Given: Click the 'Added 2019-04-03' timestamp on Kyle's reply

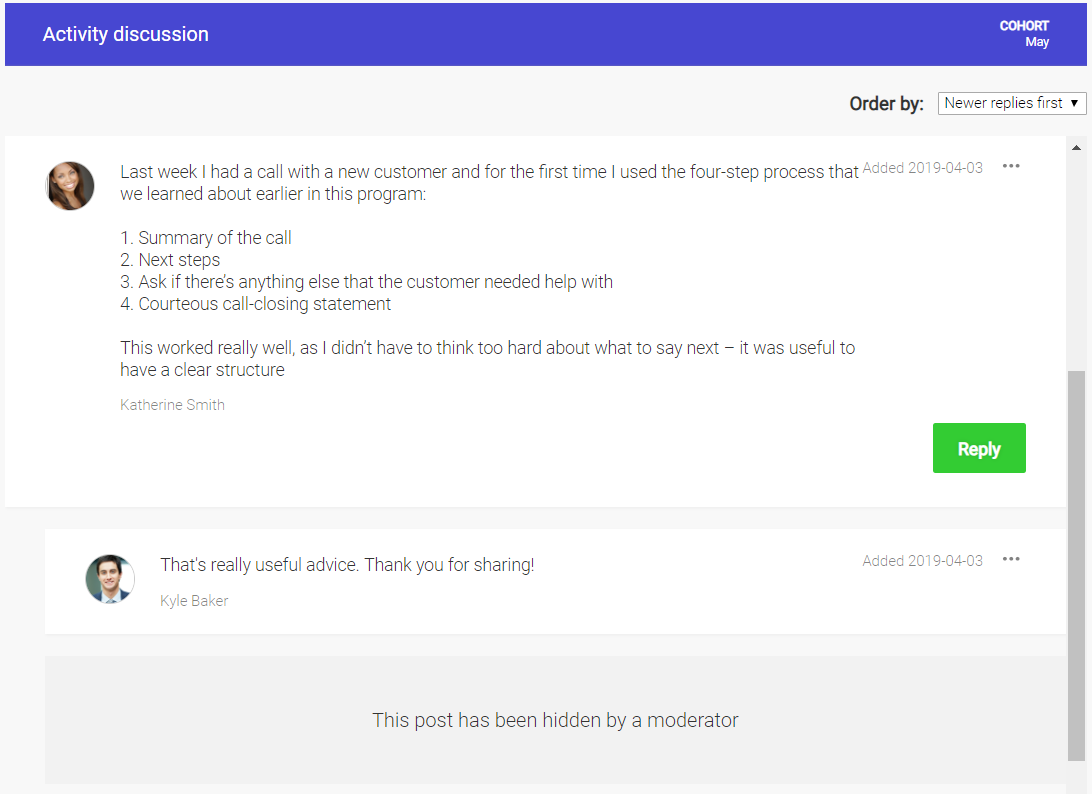Looking at the screenshot, I should (922, 560).
